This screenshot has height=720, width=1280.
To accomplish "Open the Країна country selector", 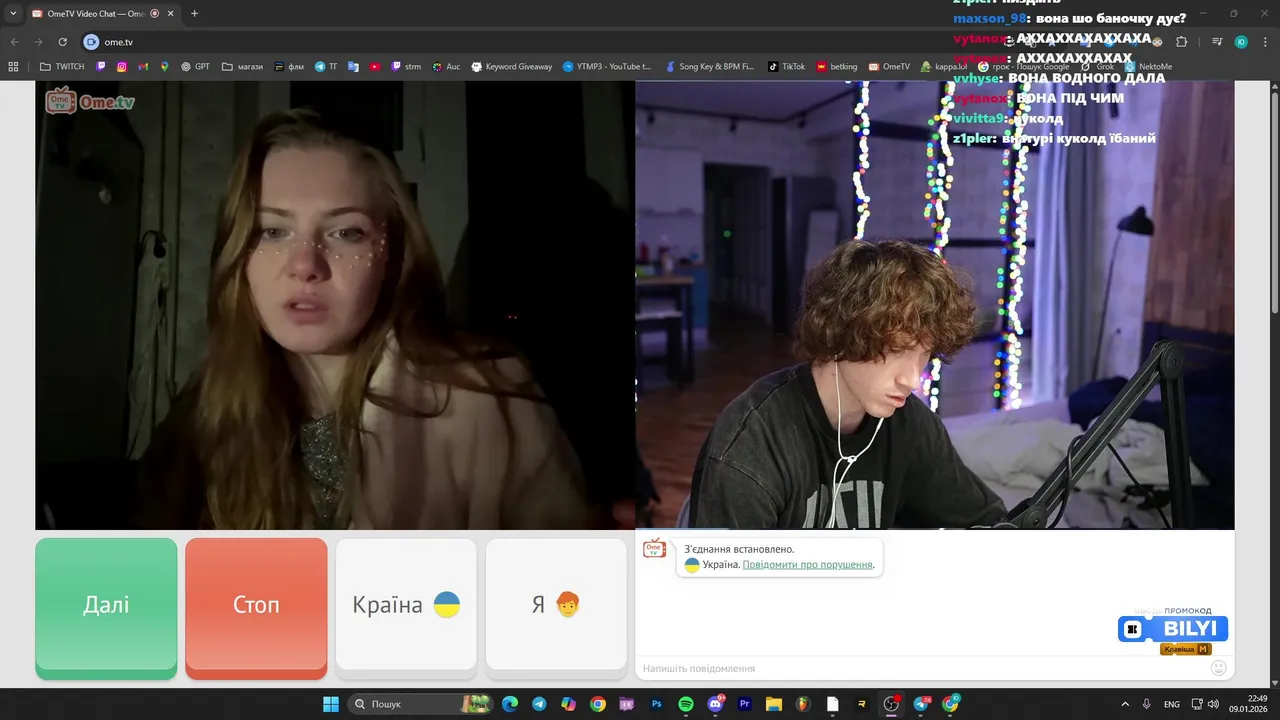I will click(406, 605).
